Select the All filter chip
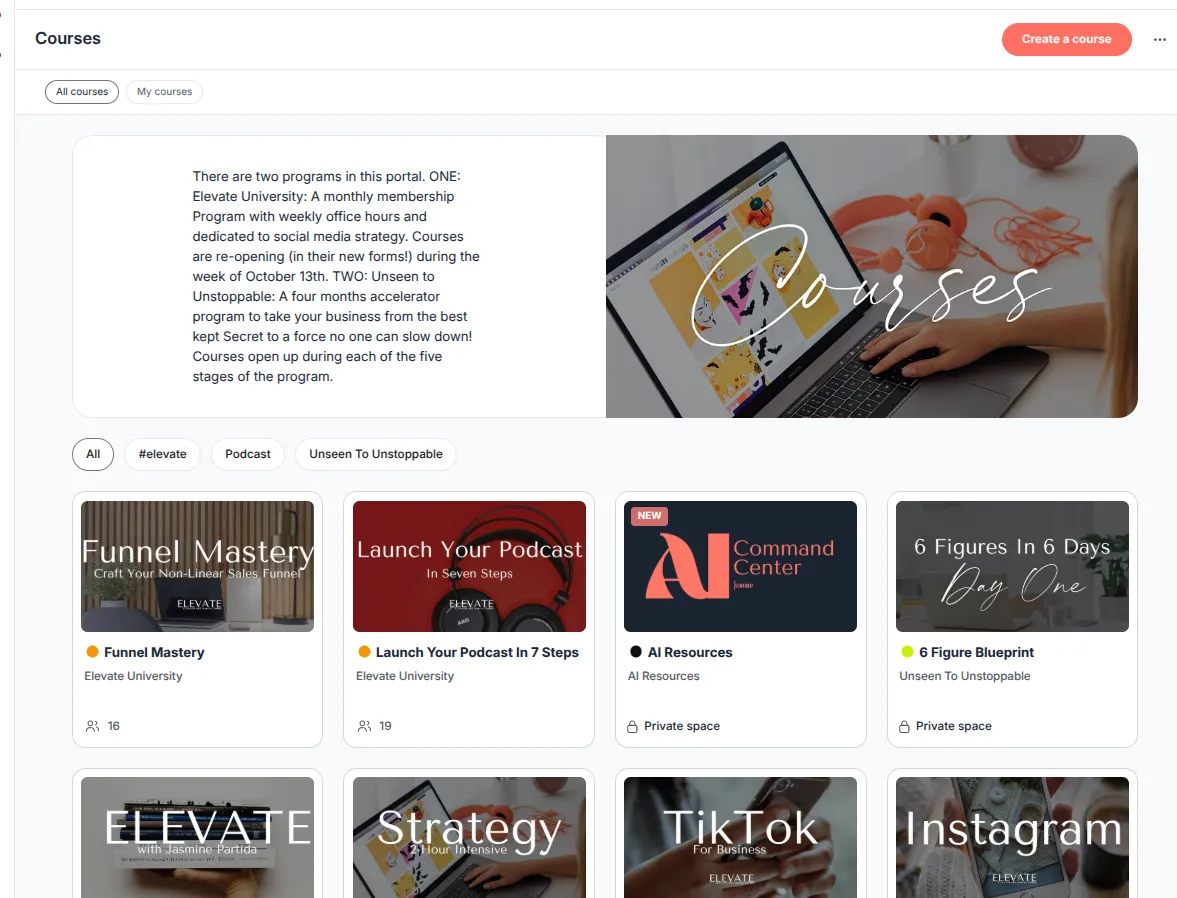 pos(93,454)
